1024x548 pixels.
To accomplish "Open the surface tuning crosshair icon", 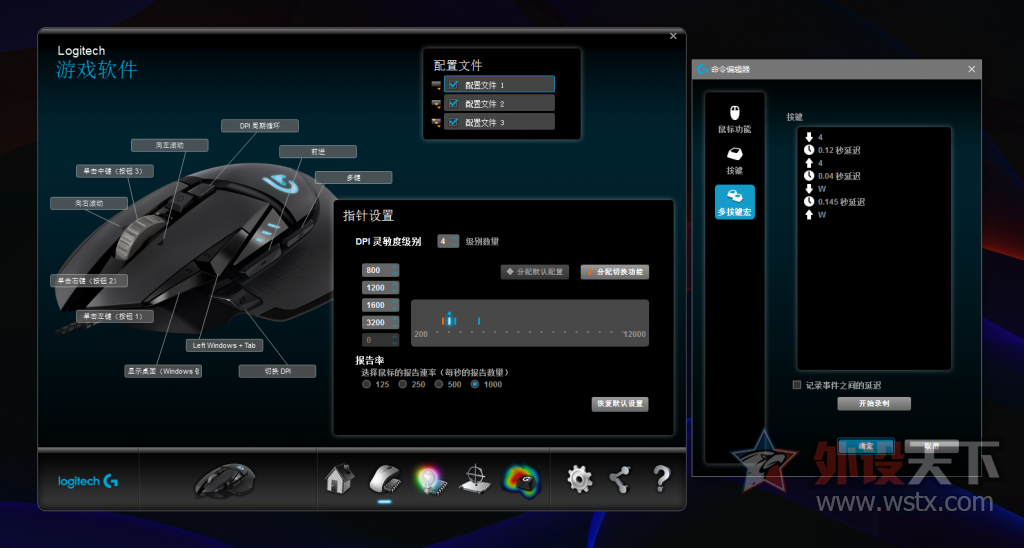I will coord(475,480).
